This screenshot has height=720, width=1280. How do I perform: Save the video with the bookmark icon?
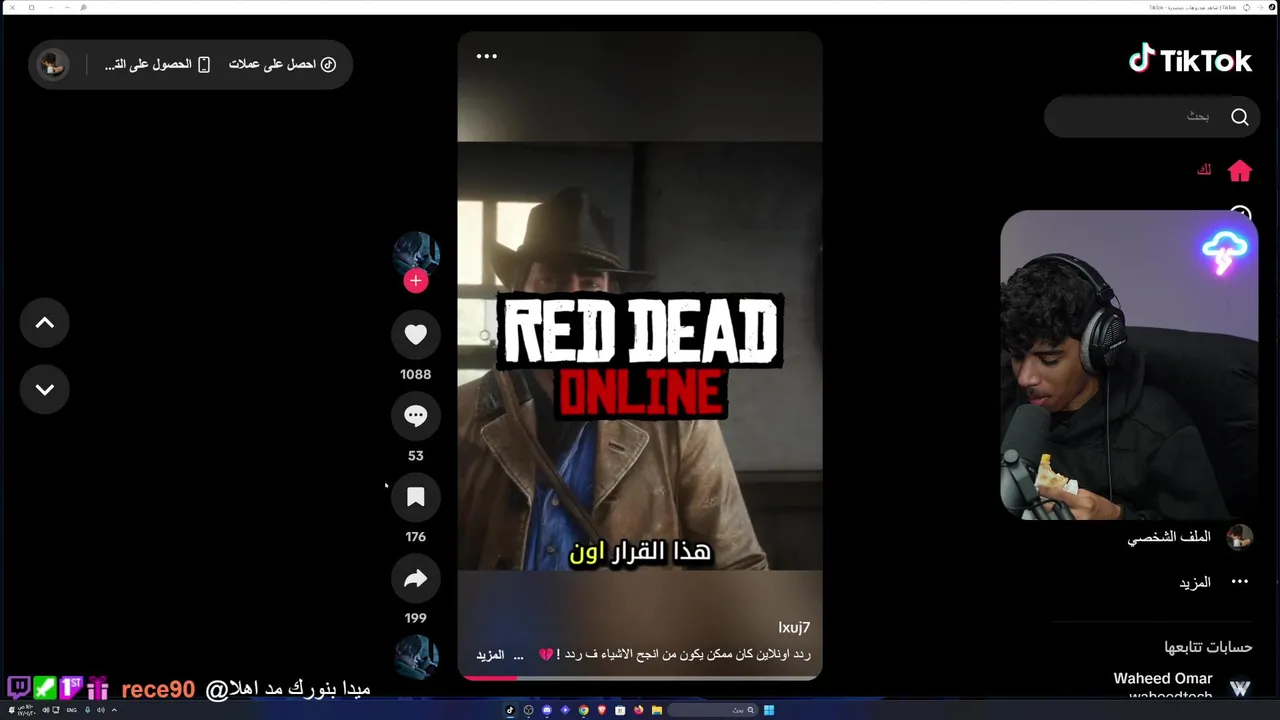click(x=416, y=497)
